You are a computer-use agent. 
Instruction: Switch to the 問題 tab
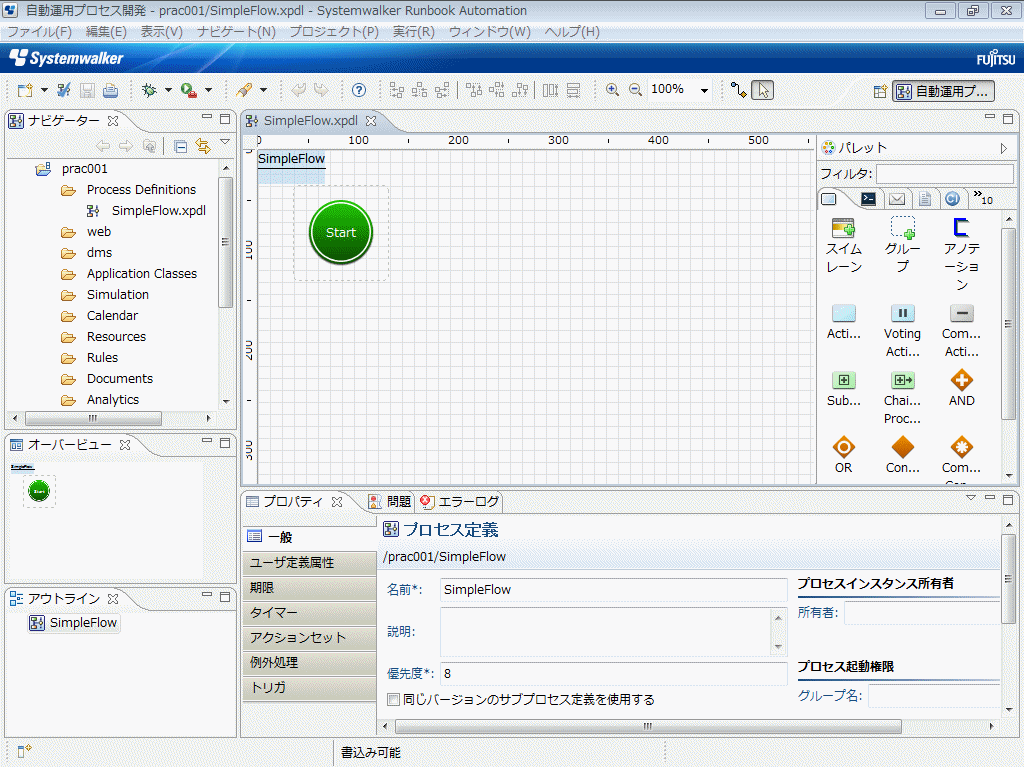[391, 502]
